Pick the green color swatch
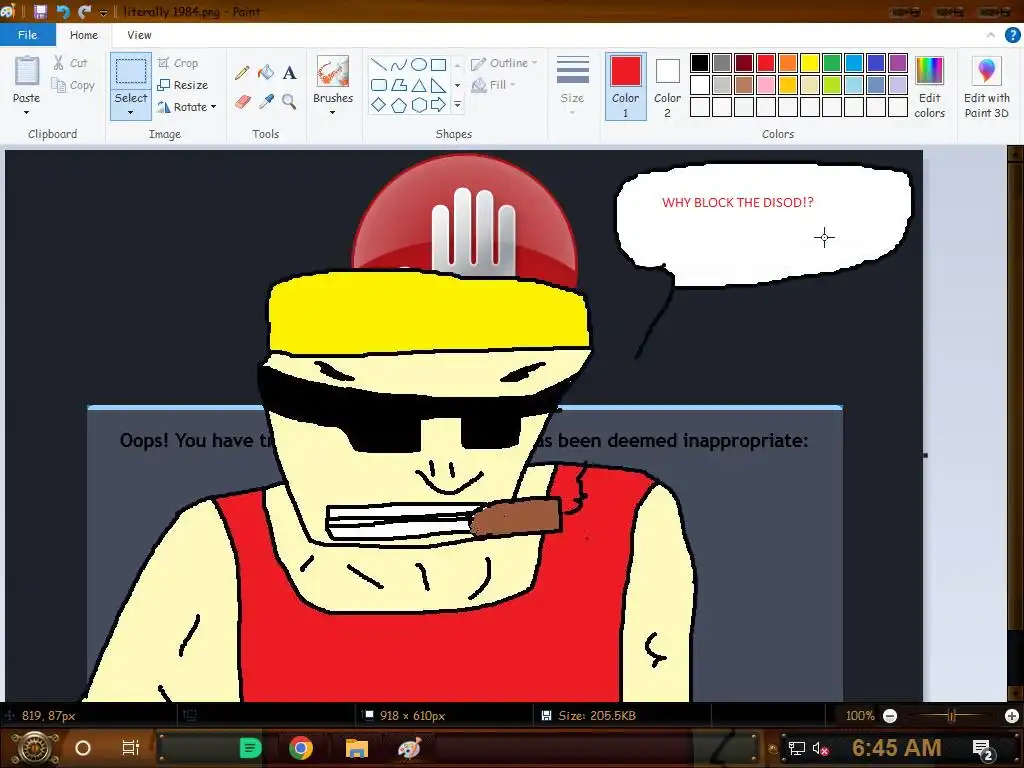The width and height of the screenshot is (1024, 768). [832, 63]
